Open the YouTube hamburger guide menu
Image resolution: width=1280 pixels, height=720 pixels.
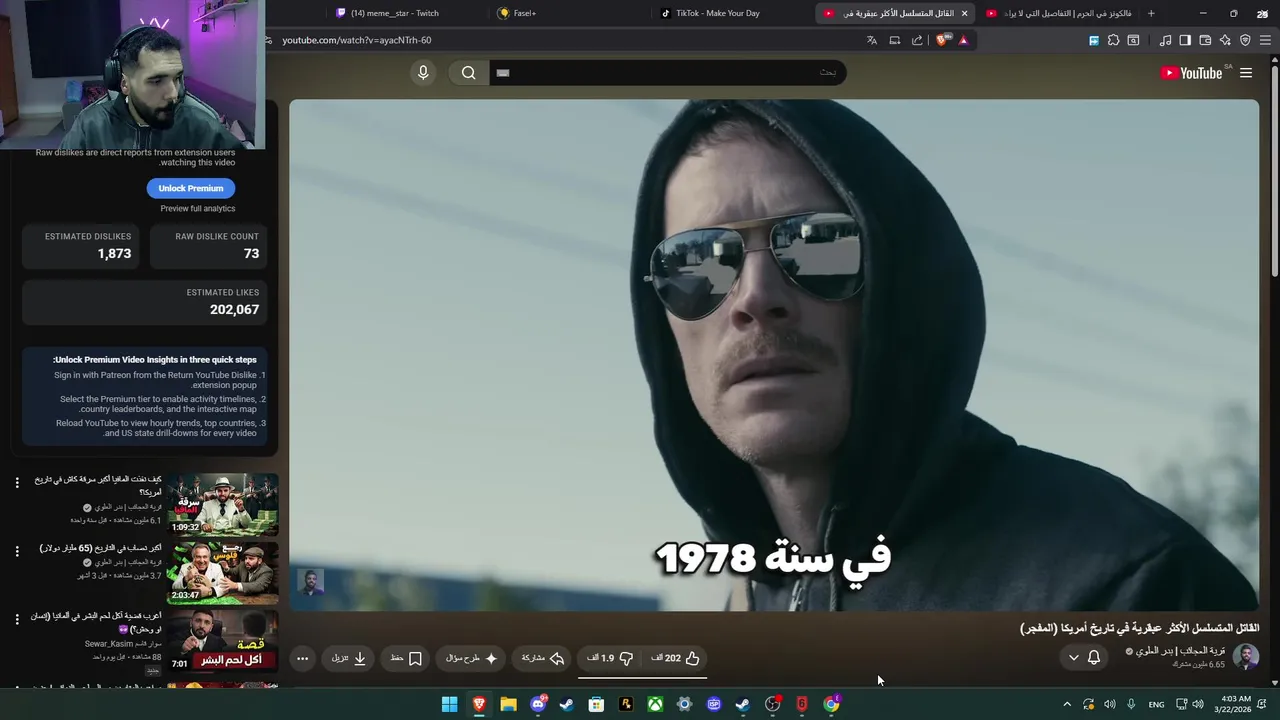coord(1246,73)
